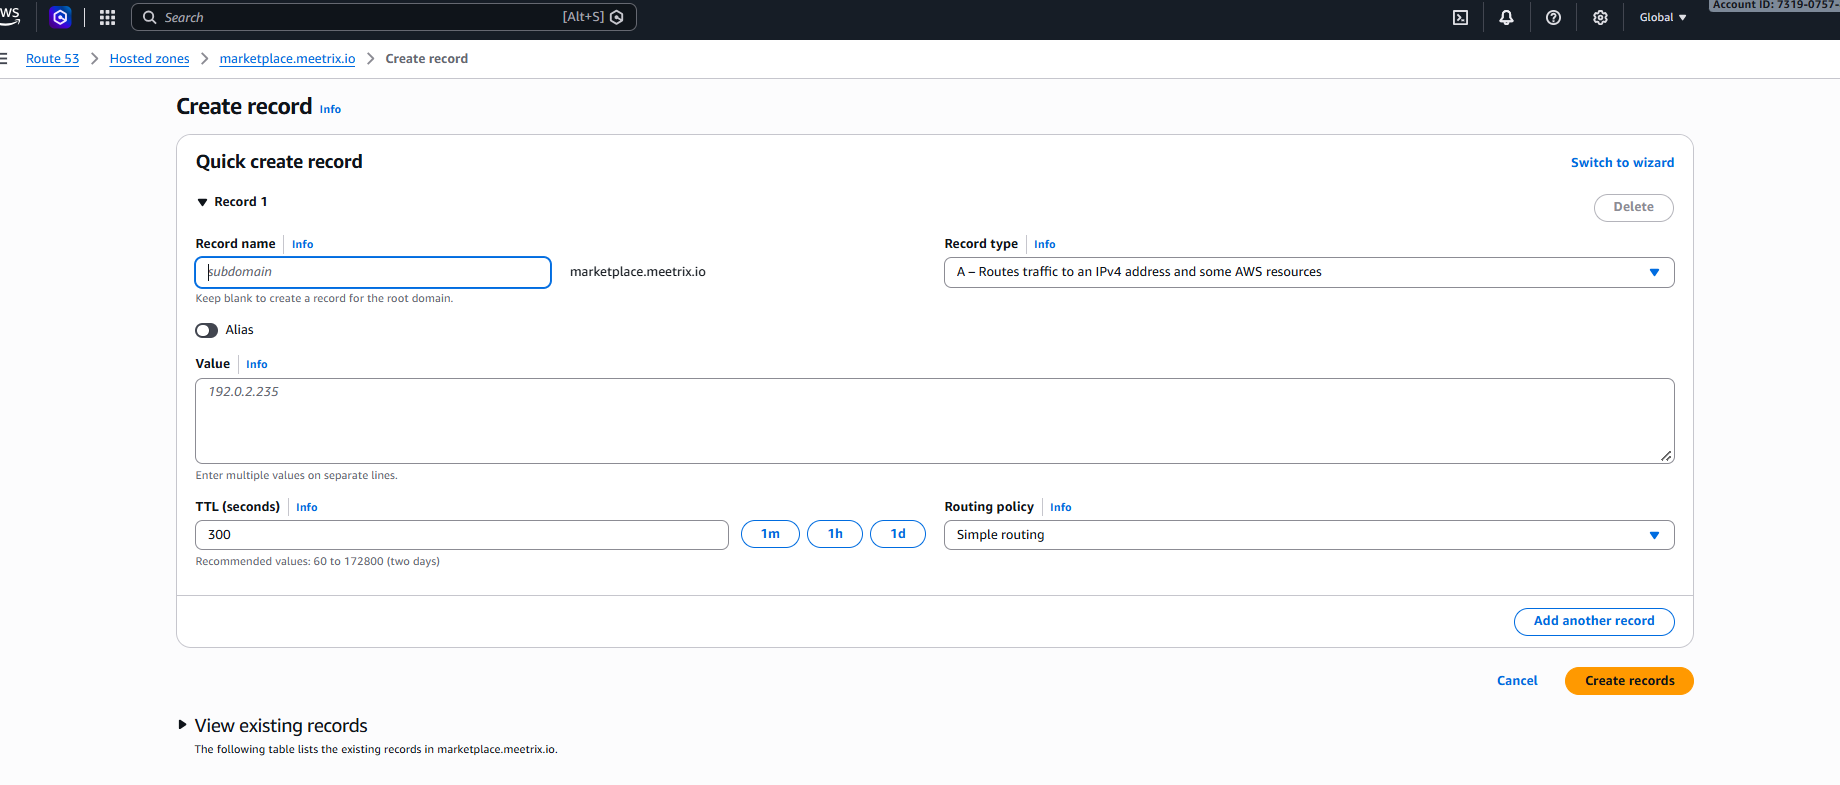Open the Global region dropdown
The height and width of the screenshot is (785, 1840).
click(1663, 17)
